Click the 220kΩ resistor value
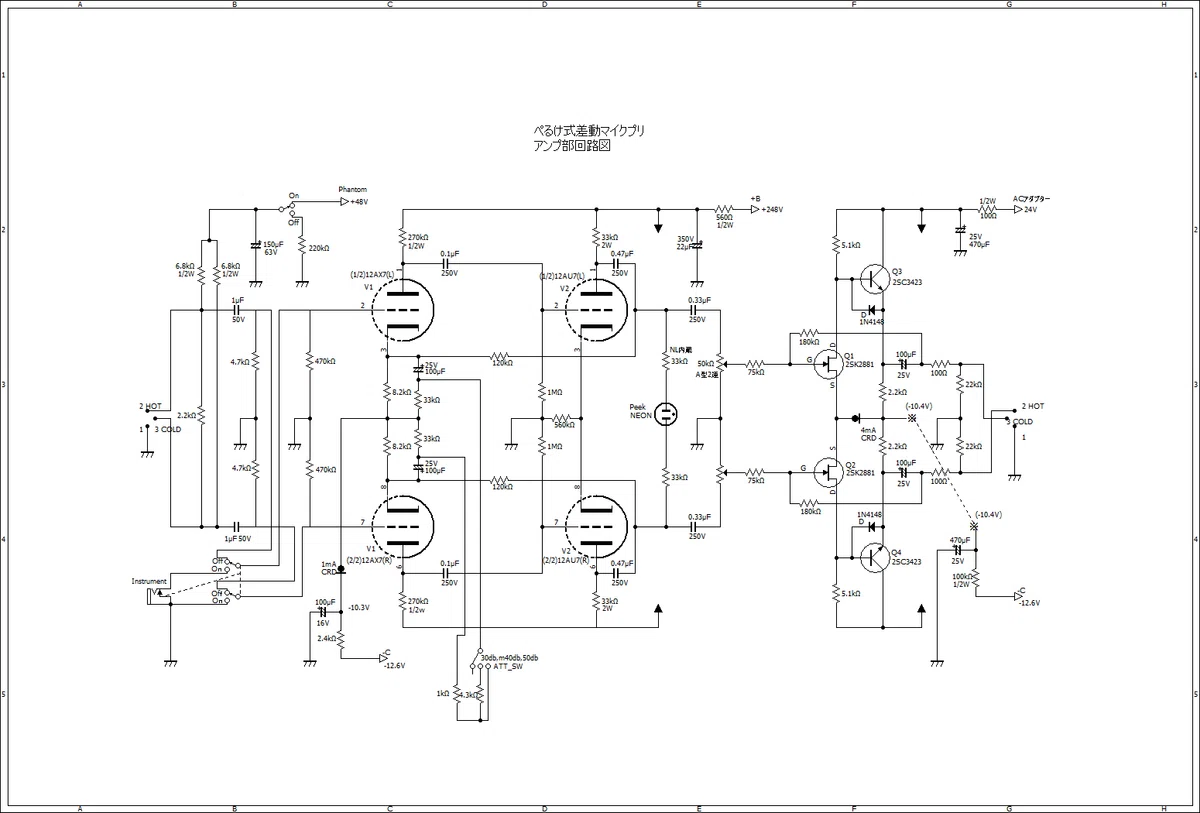 click(x=321, y=247)
